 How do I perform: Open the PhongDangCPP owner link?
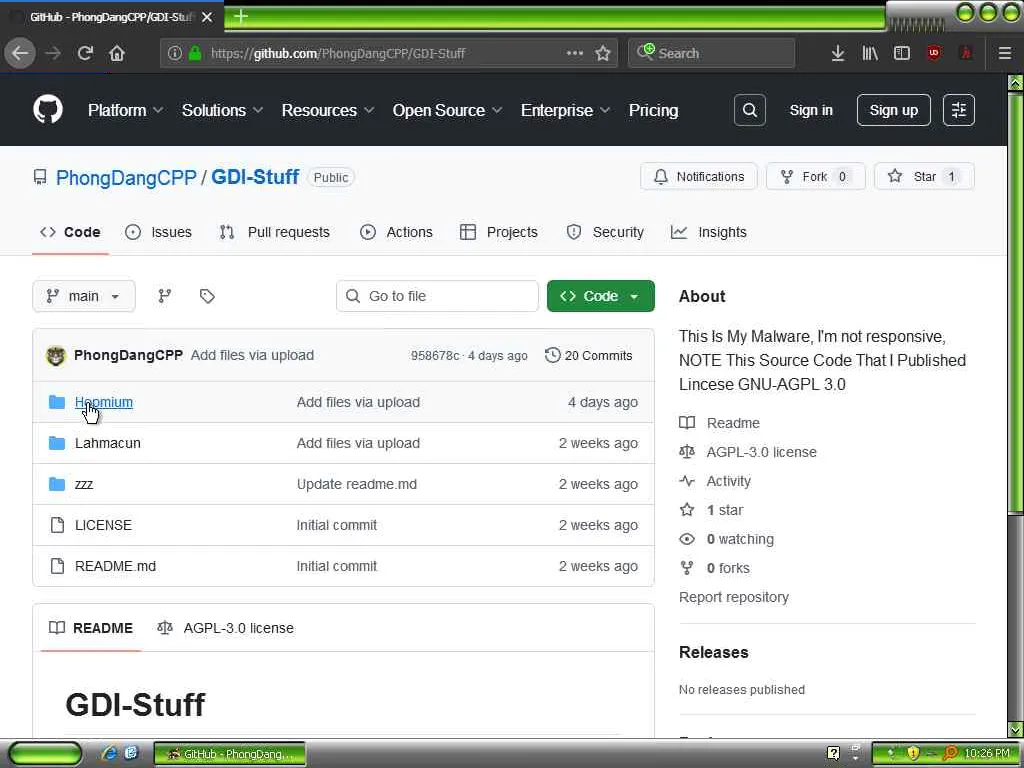(x=126, y=178)
